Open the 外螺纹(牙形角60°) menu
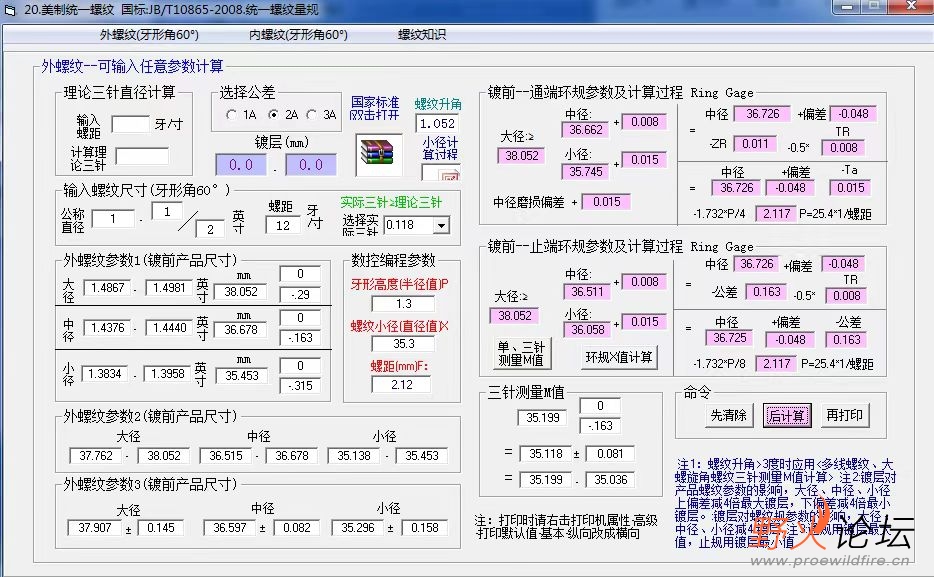The image size is (934, 577). point(149,35)
